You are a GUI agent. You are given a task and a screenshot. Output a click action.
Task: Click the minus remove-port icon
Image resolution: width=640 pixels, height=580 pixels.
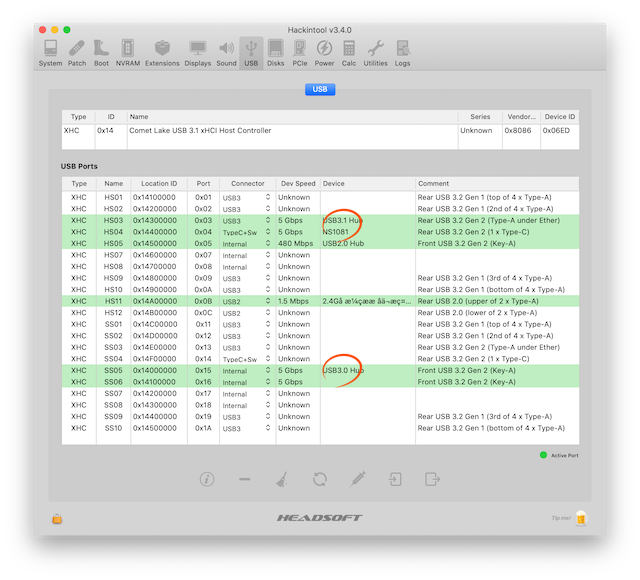244,479
